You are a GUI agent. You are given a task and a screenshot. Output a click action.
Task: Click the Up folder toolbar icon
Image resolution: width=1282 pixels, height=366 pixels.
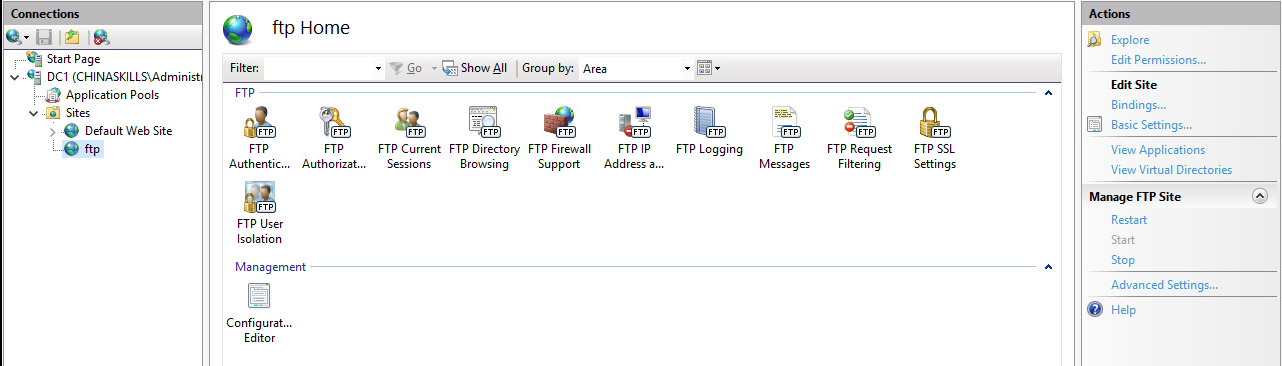click(x=71, y=37)
